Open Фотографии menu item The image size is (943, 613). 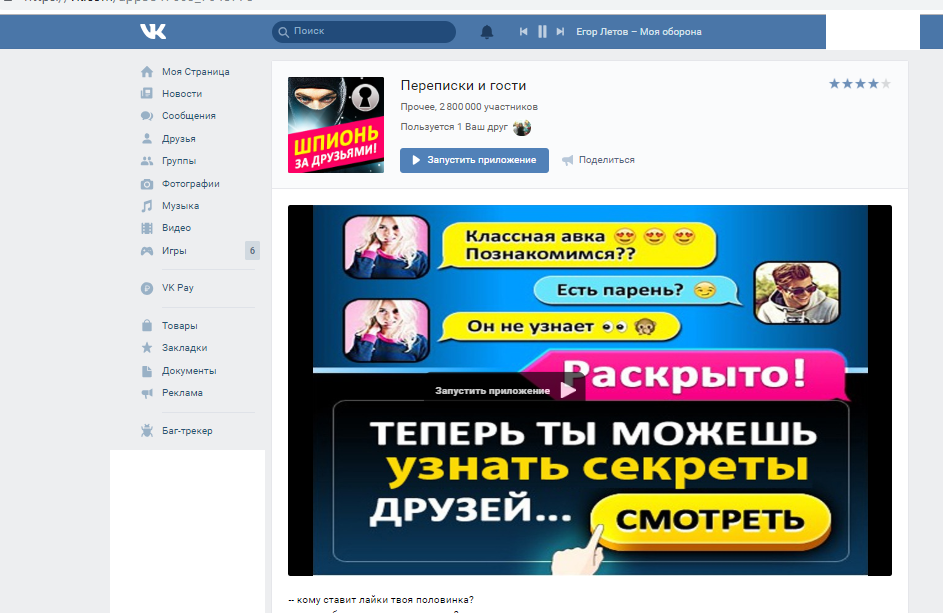(x=191, y=183)
